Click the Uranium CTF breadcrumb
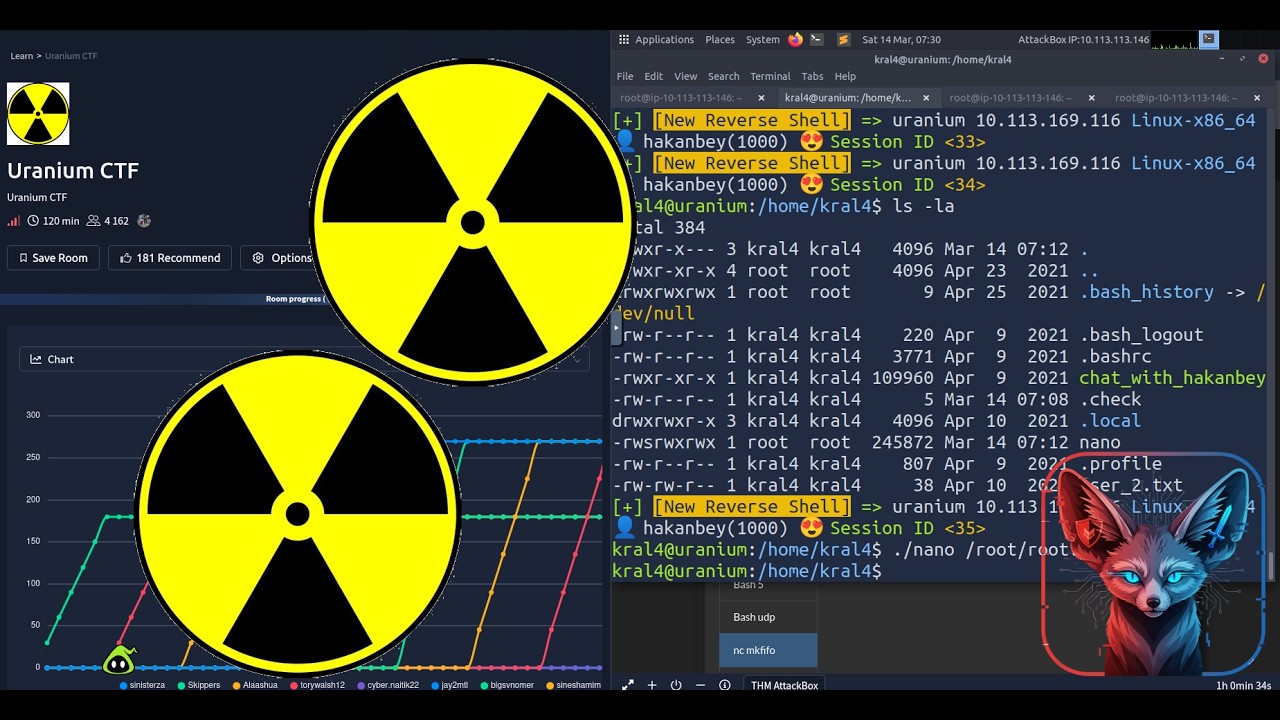1280x720 pixels. click(71, 56)
